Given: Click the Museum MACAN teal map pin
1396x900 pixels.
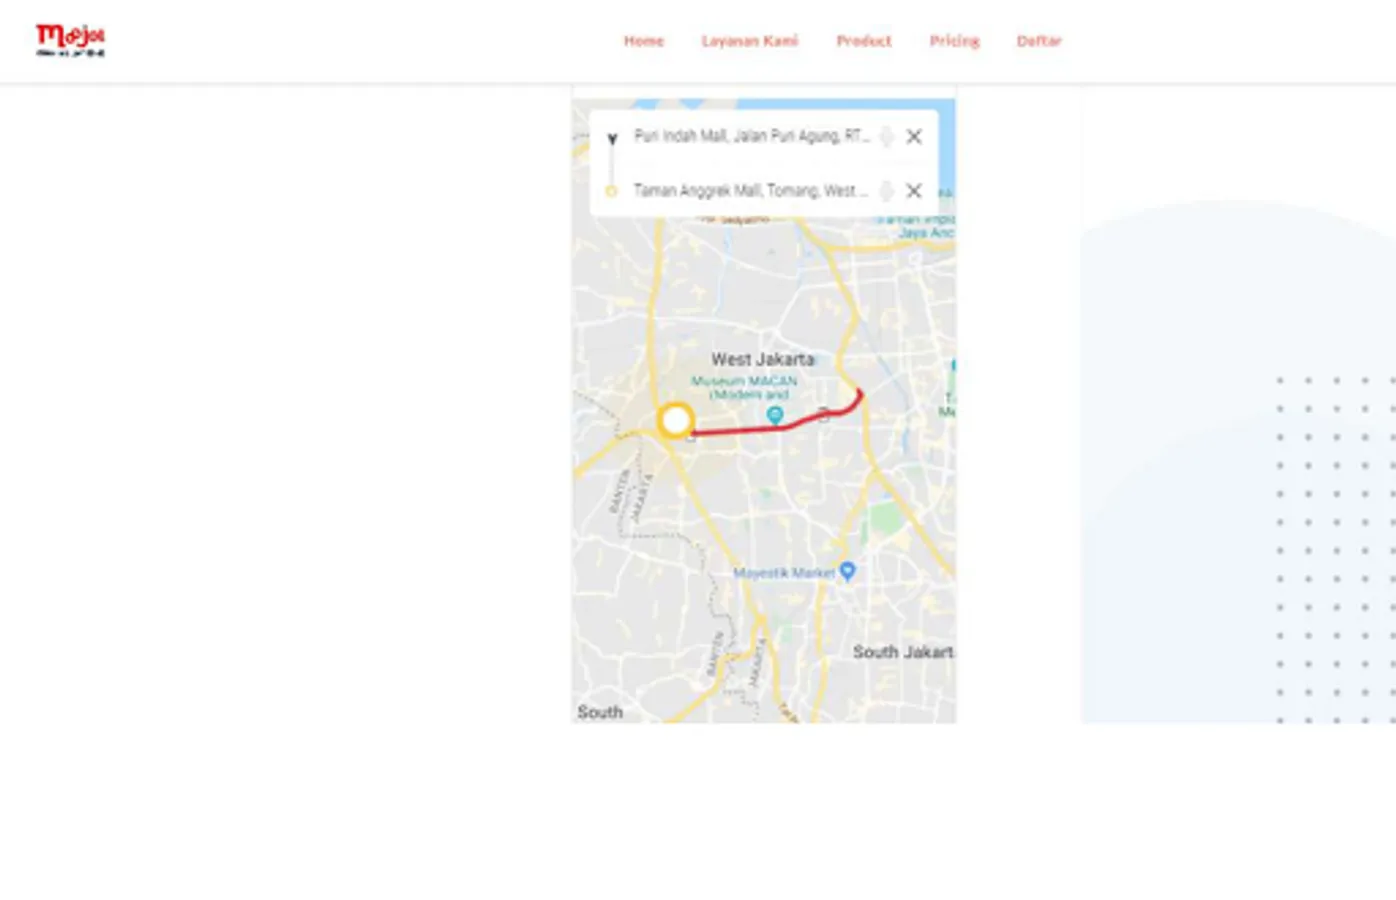Looking at the screenshot, I should 775,414.
